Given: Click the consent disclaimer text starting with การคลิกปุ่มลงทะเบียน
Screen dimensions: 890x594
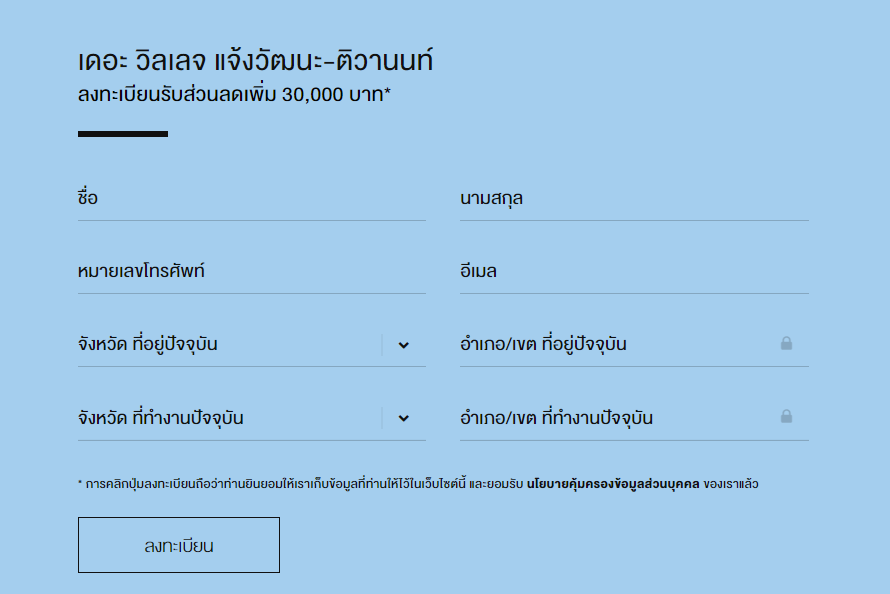Looking at the screenshot, I should click(418, 484).
